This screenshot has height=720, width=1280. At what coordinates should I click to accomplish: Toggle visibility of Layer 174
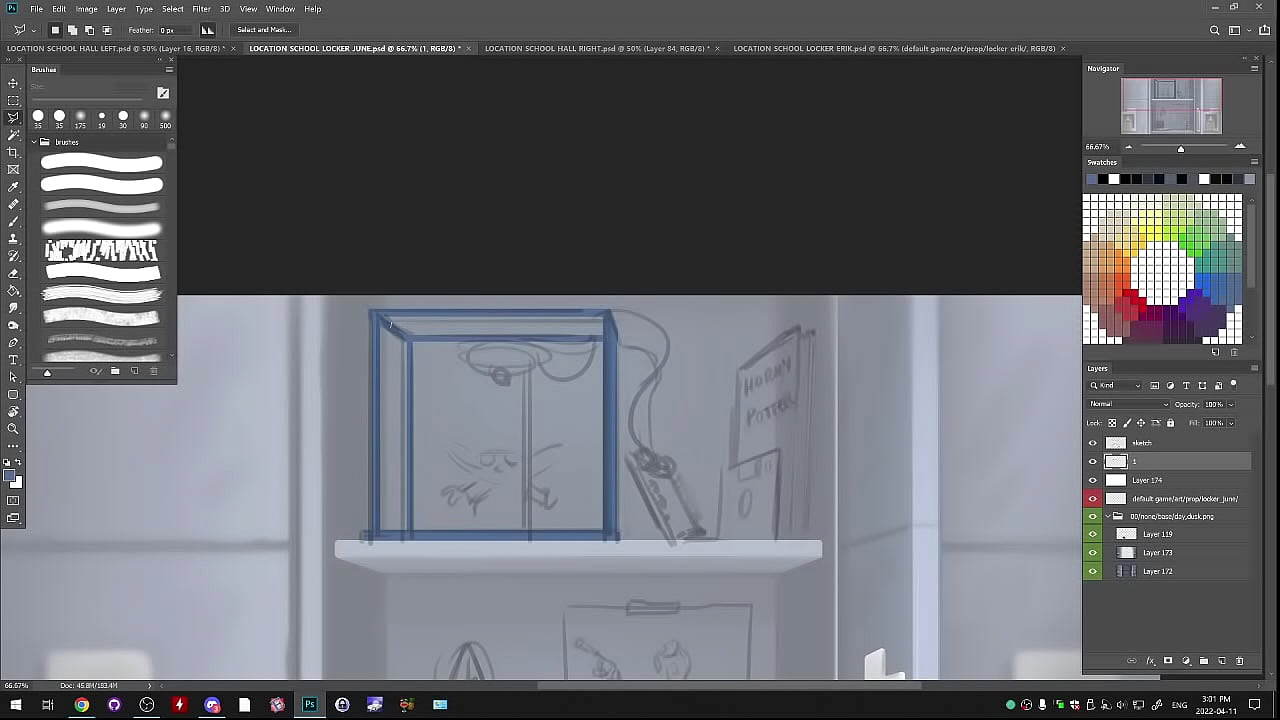coord(1092,480)
